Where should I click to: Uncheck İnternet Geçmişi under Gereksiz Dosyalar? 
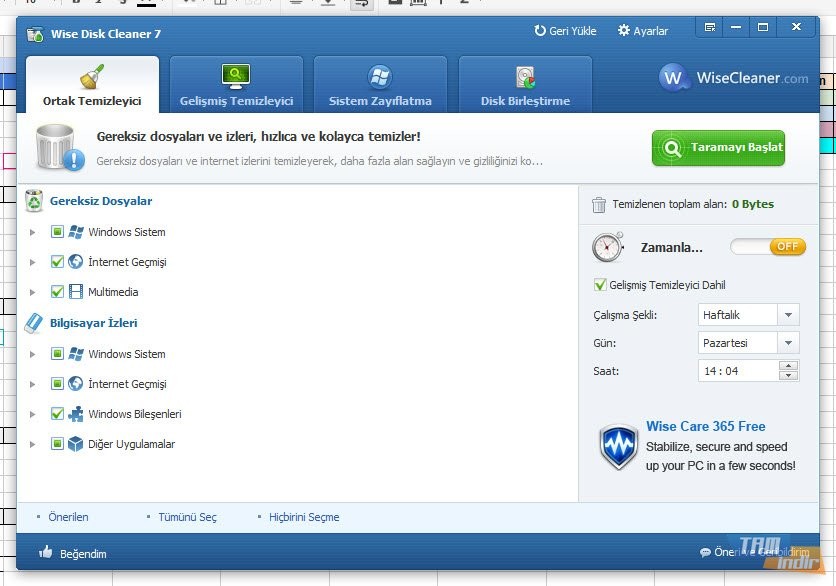(57, 261)
